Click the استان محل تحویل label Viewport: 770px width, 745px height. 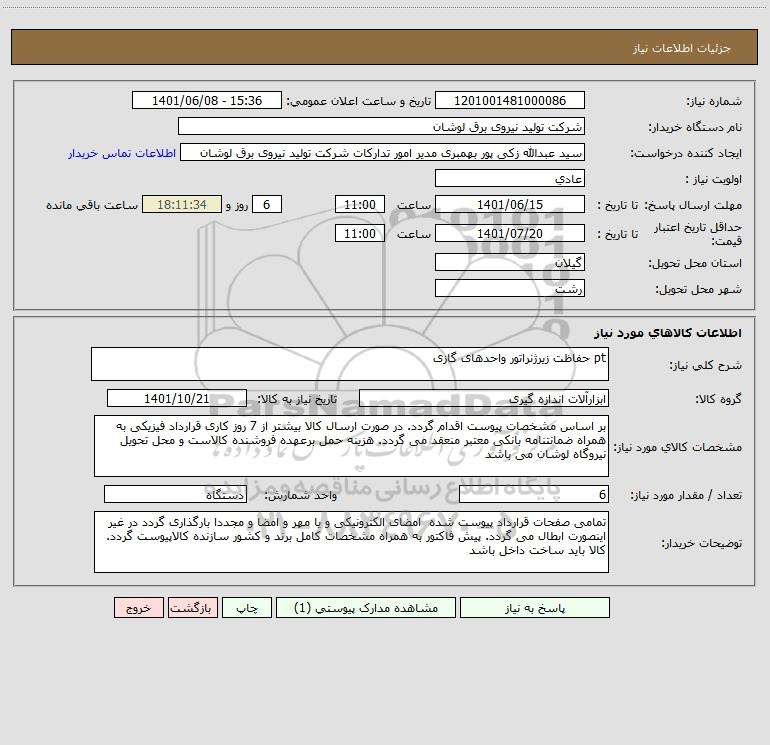tap(695, 263)
